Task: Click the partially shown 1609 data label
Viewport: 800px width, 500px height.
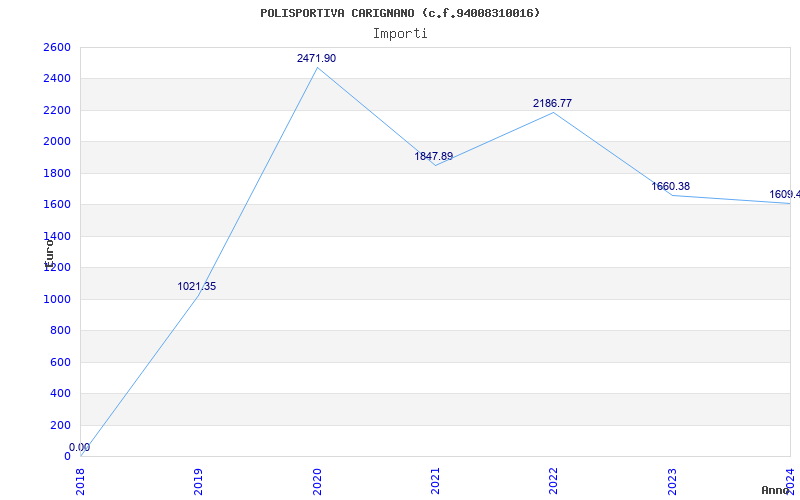Action: pyautogui.click(x=785, y=194)
